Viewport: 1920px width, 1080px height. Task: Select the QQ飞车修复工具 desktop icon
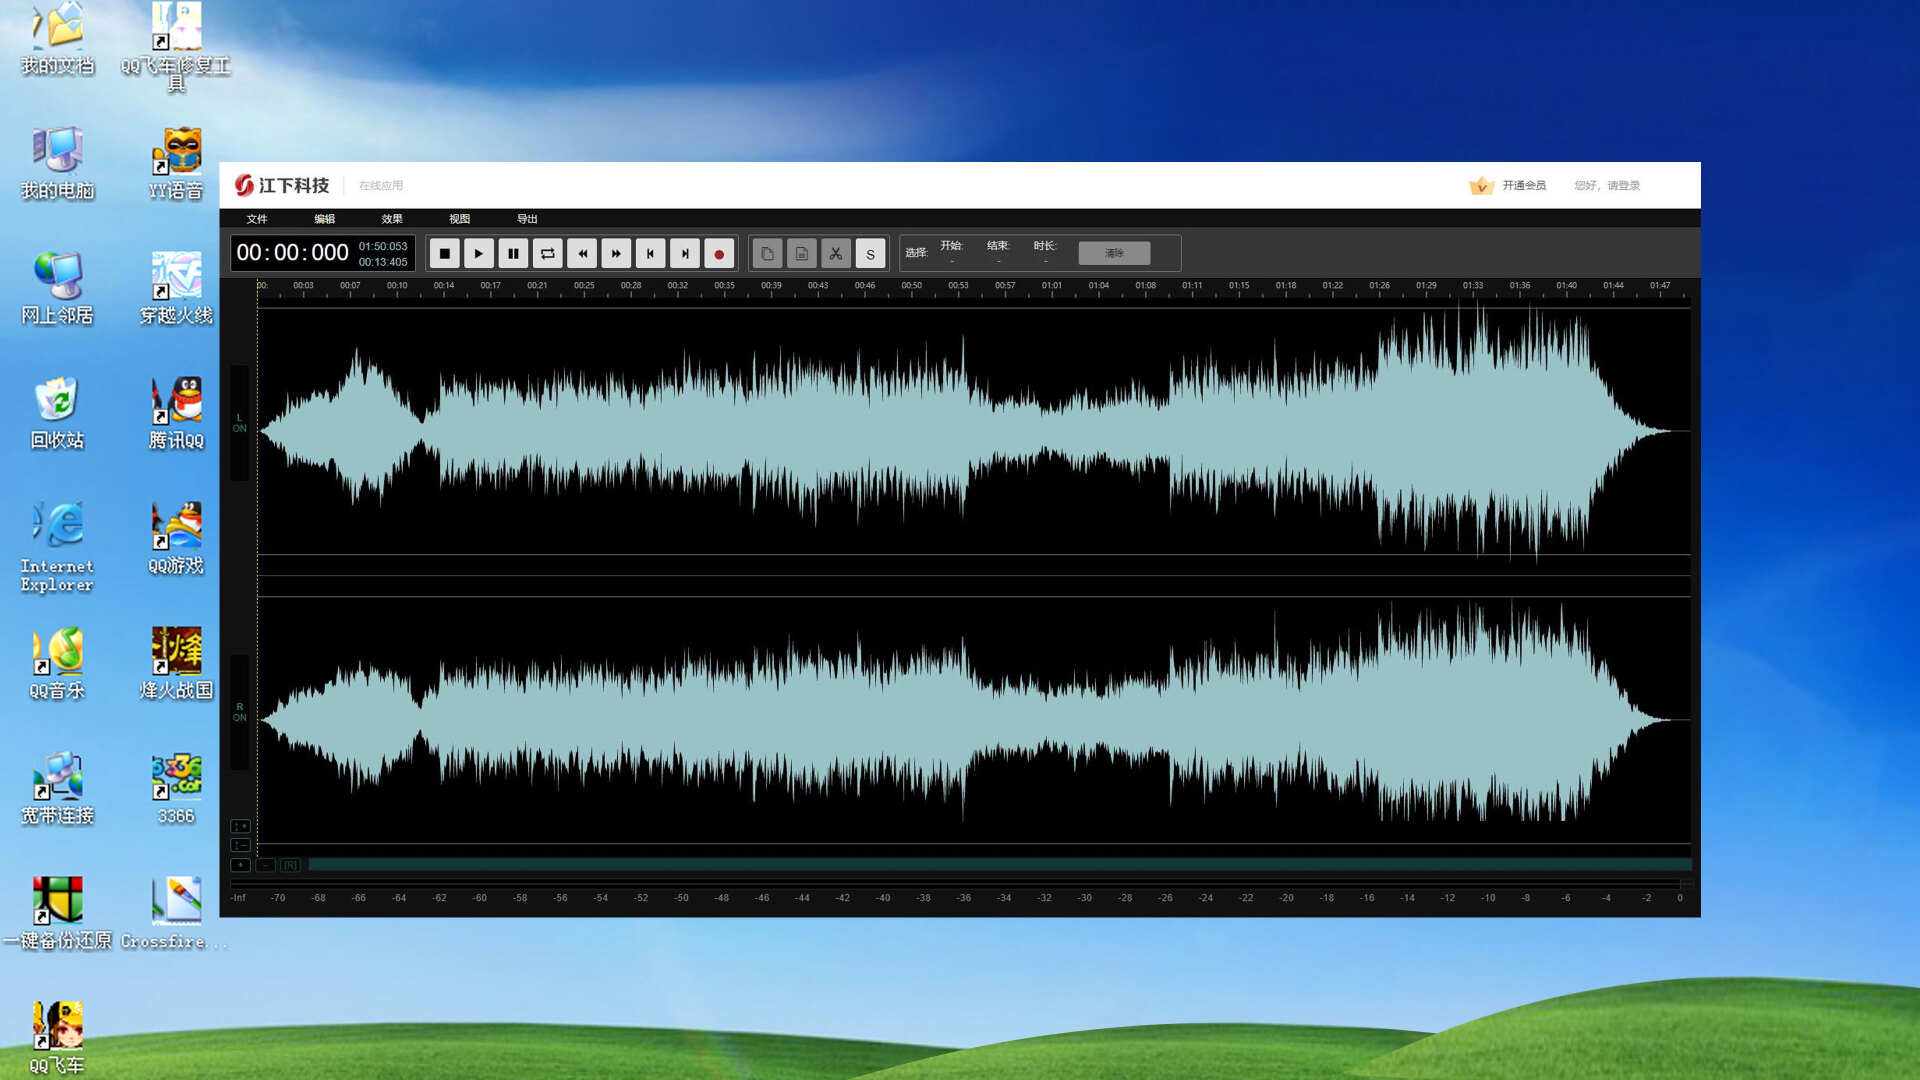[176, 47]
